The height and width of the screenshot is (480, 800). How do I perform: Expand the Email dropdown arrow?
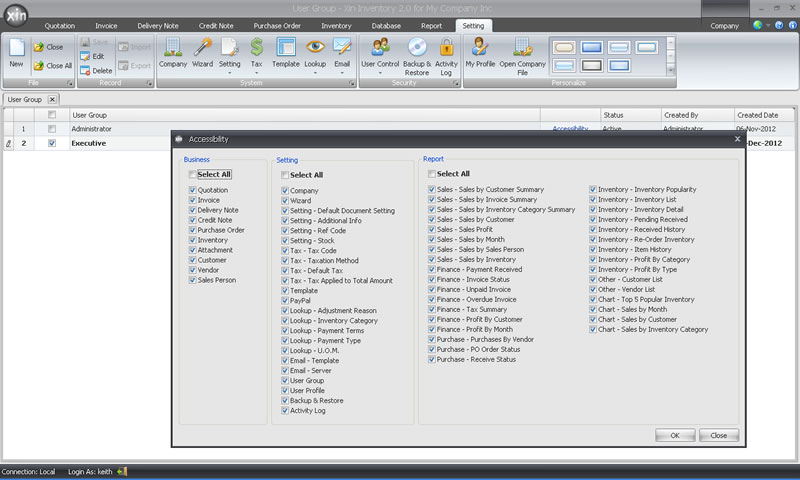[x=342, y=73]
